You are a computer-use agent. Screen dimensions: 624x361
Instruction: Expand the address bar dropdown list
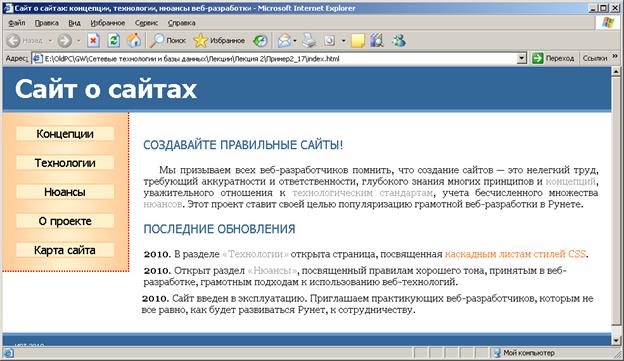(x=522, y=59)
